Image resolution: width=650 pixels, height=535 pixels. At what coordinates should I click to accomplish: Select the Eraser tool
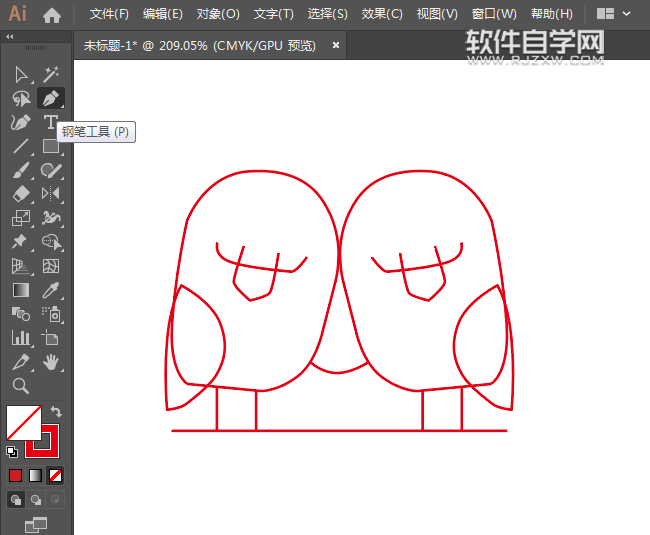click(21, 194)
